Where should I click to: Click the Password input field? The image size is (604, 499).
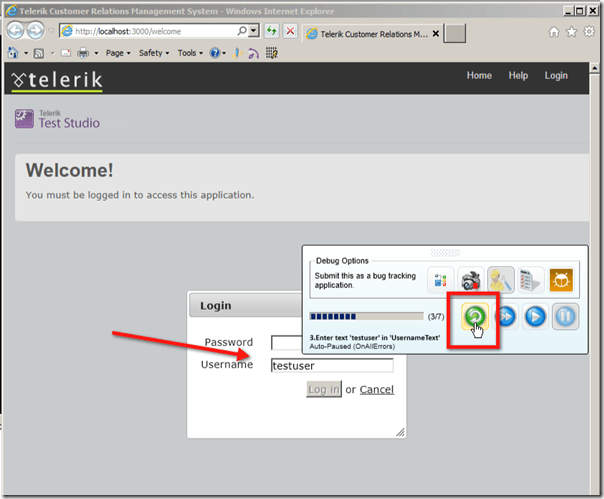287,343
